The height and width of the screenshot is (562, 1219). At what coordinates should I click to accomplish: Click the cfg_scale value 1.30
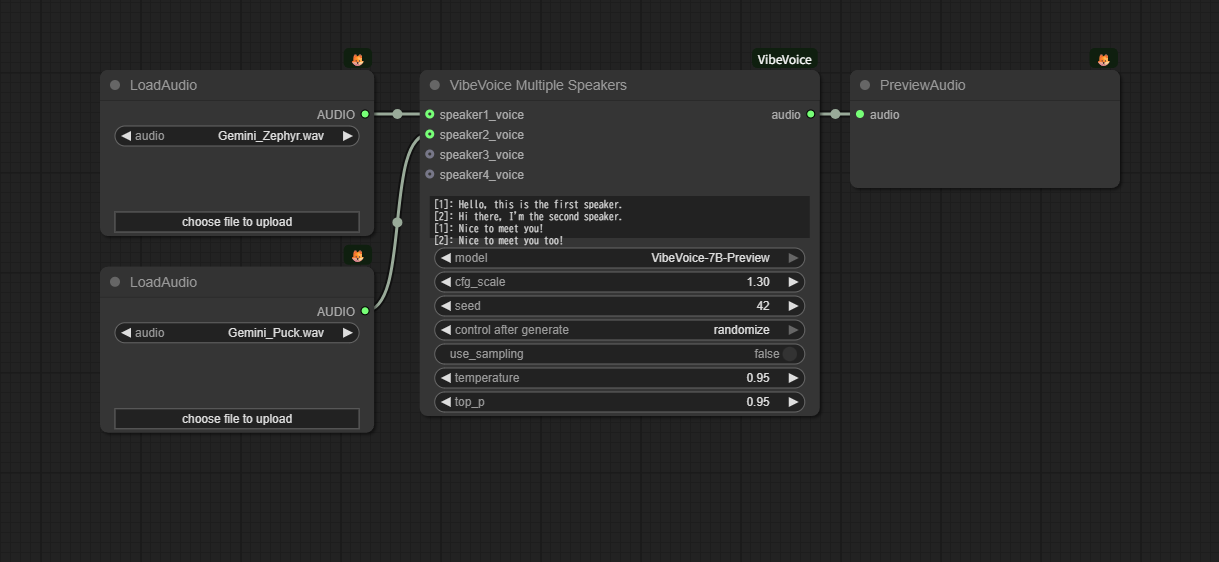[758, 282]
